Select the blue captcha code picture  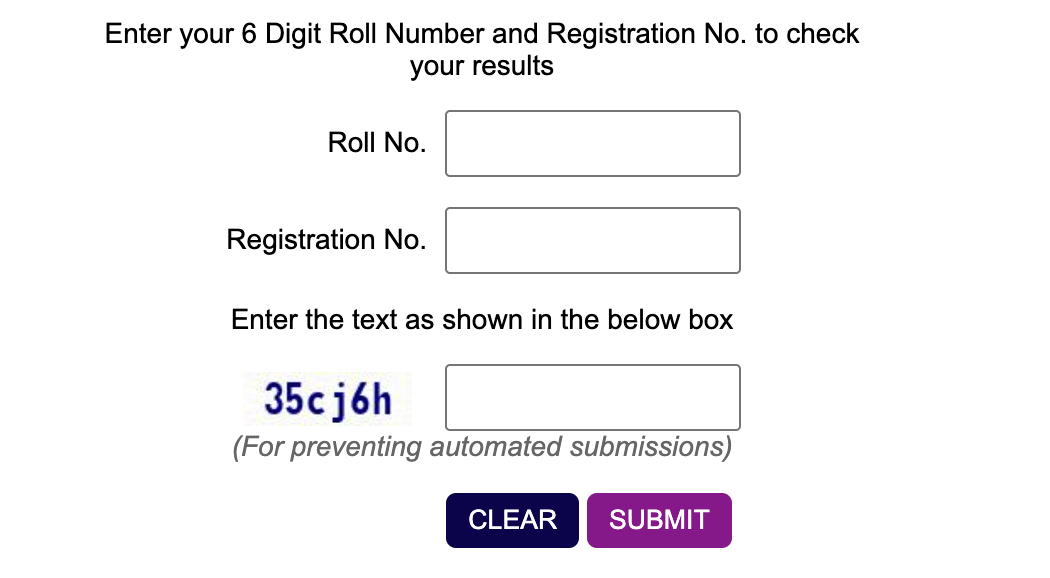click(327, 399)
